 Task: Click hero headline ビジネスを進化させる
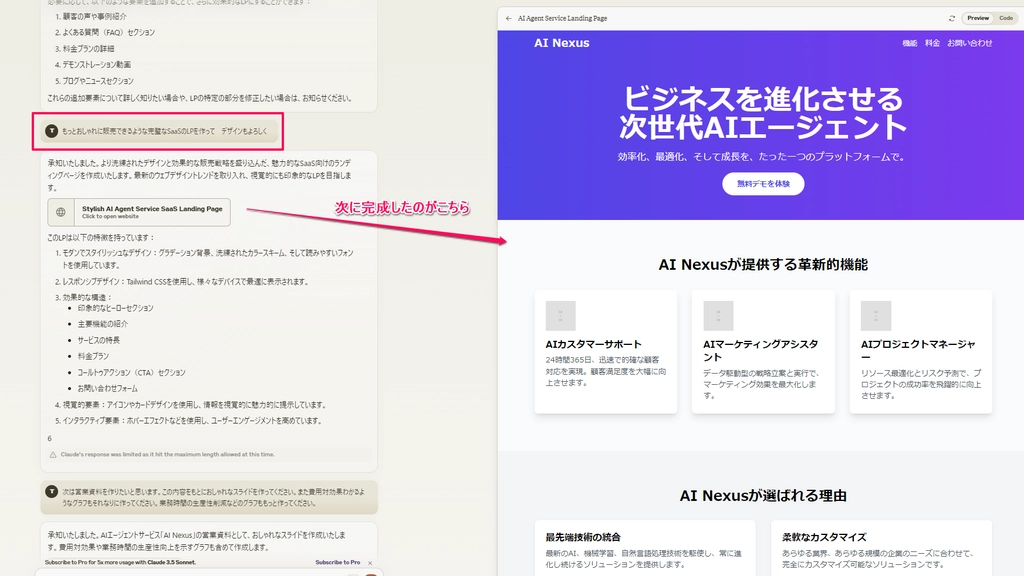click(763, 99)
